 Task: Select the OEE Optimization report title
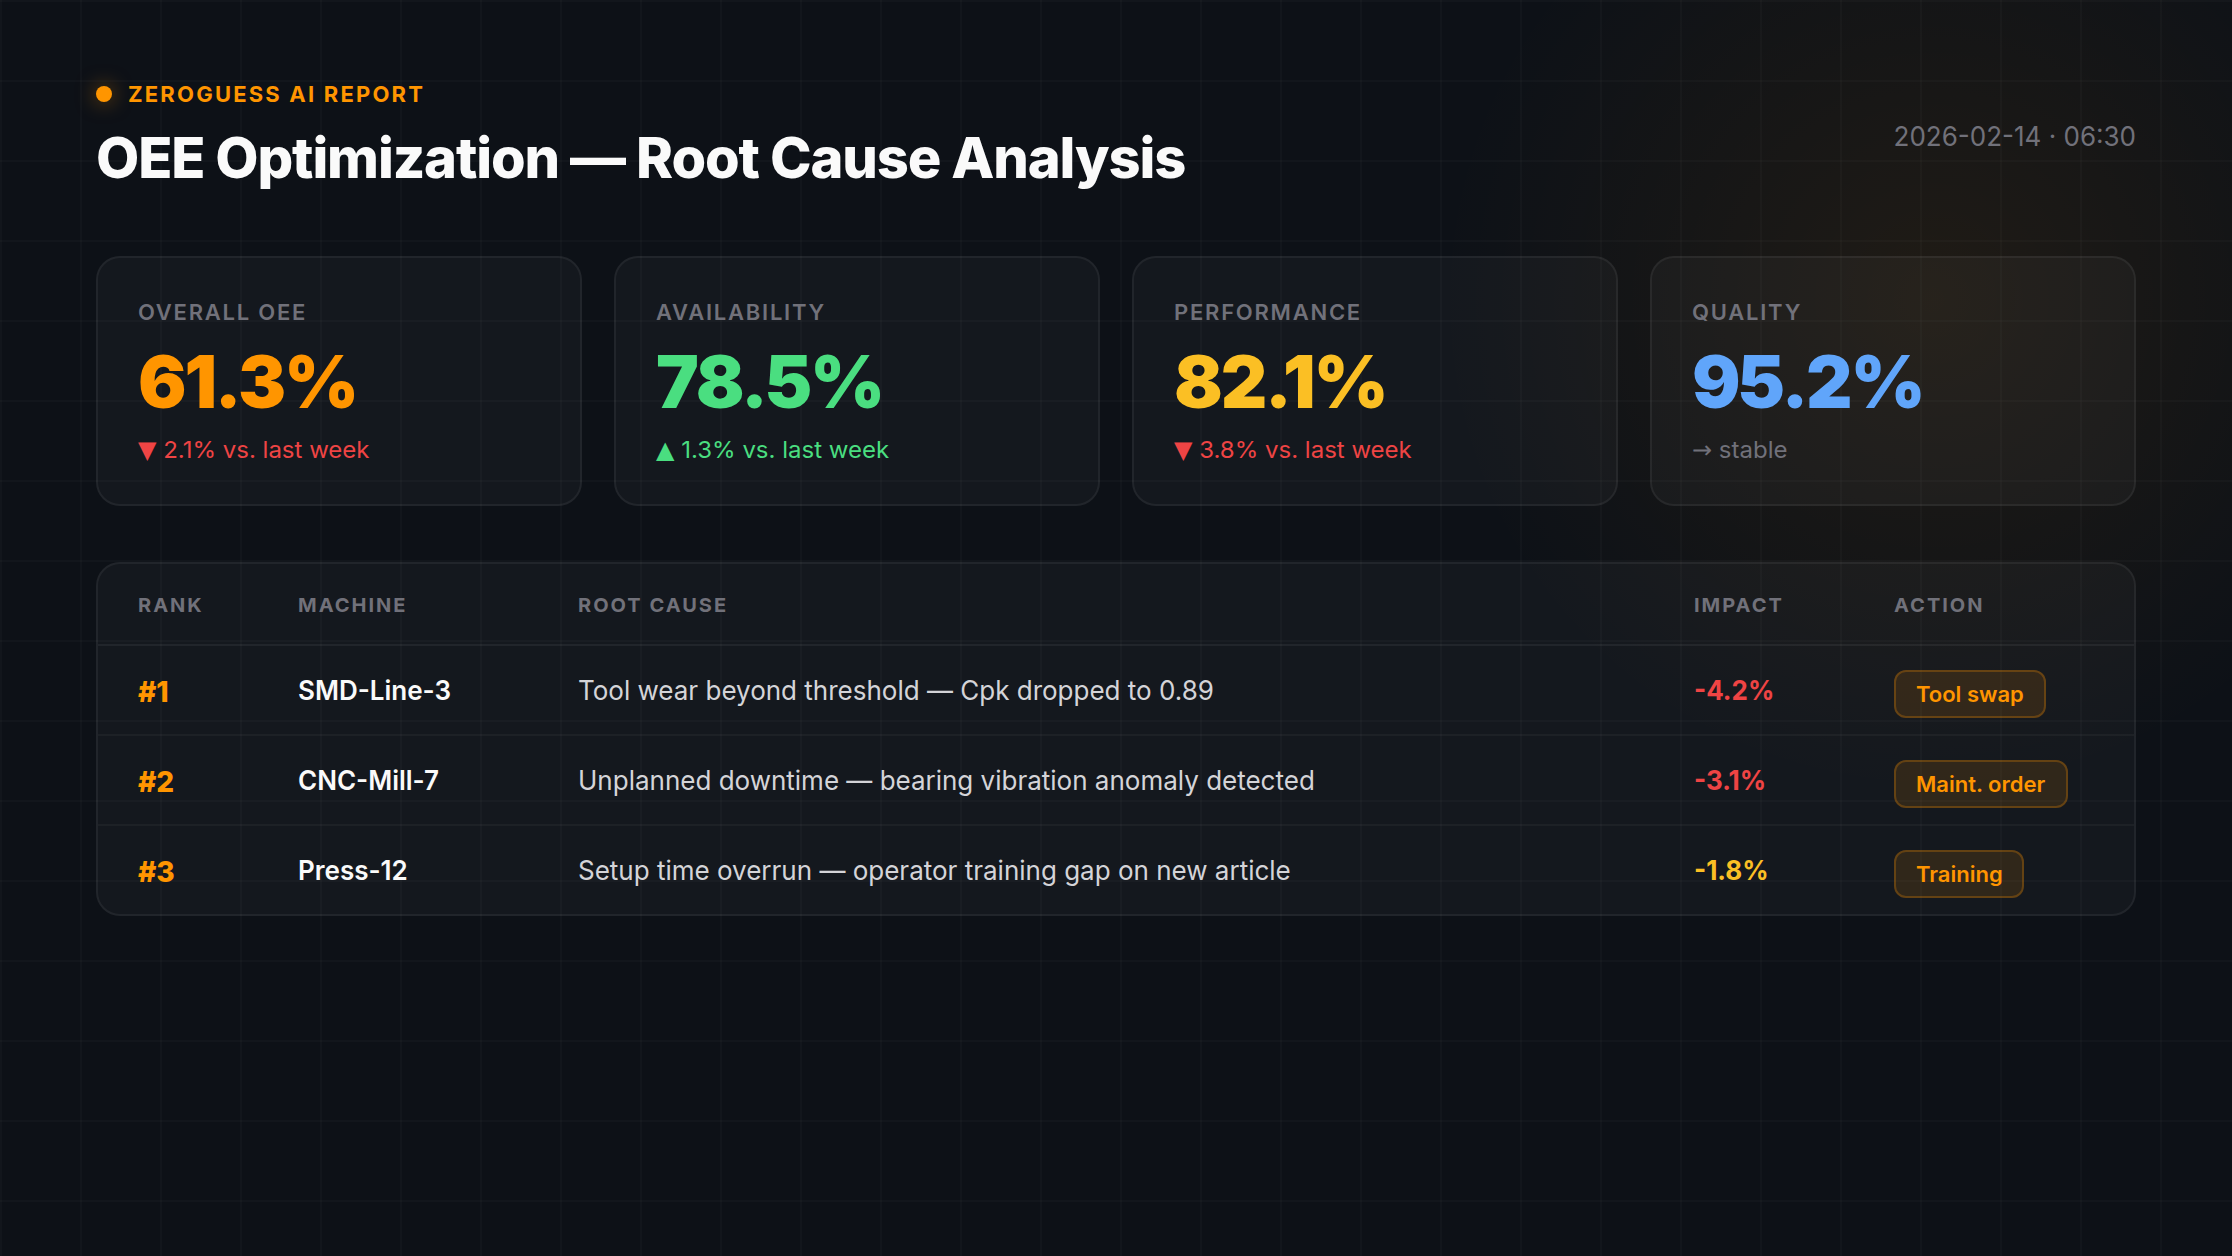click(641, 158)
